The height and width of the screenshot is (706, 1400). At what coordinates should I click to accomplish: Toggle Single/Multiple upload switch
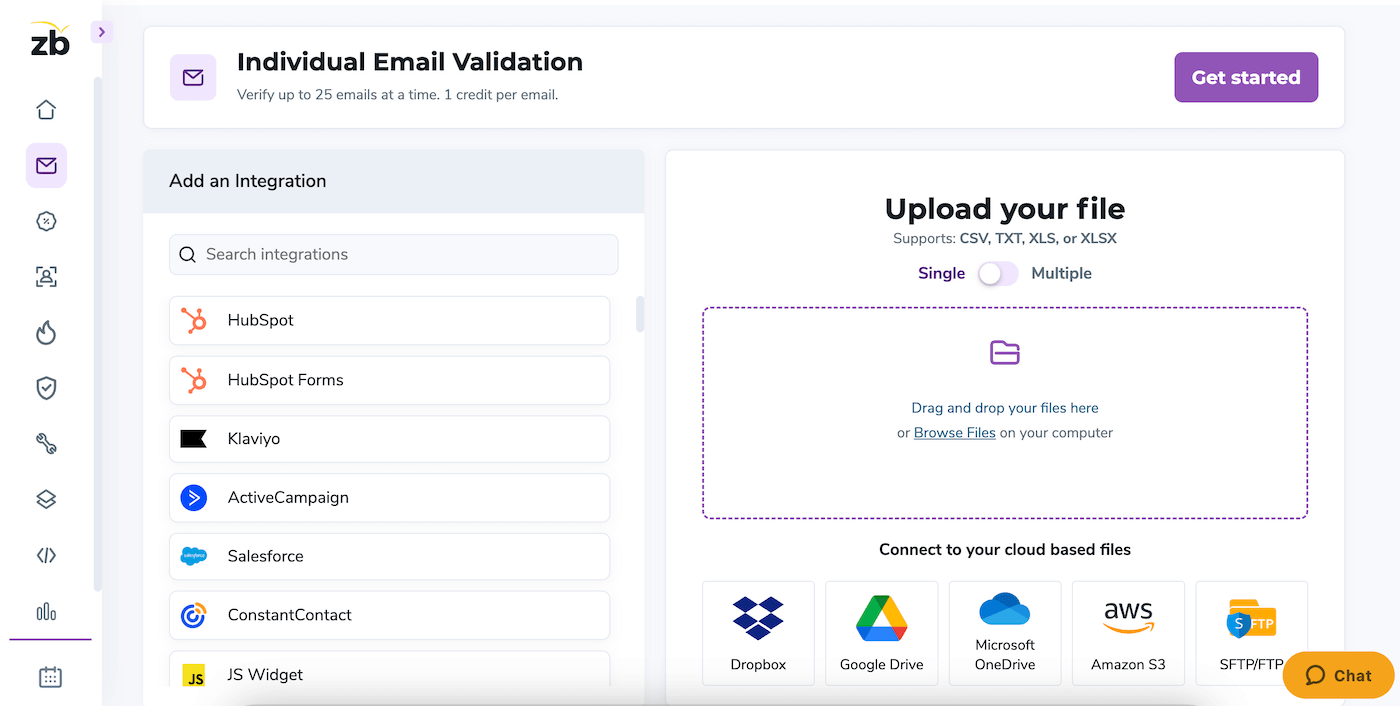[x=998, y=273]
